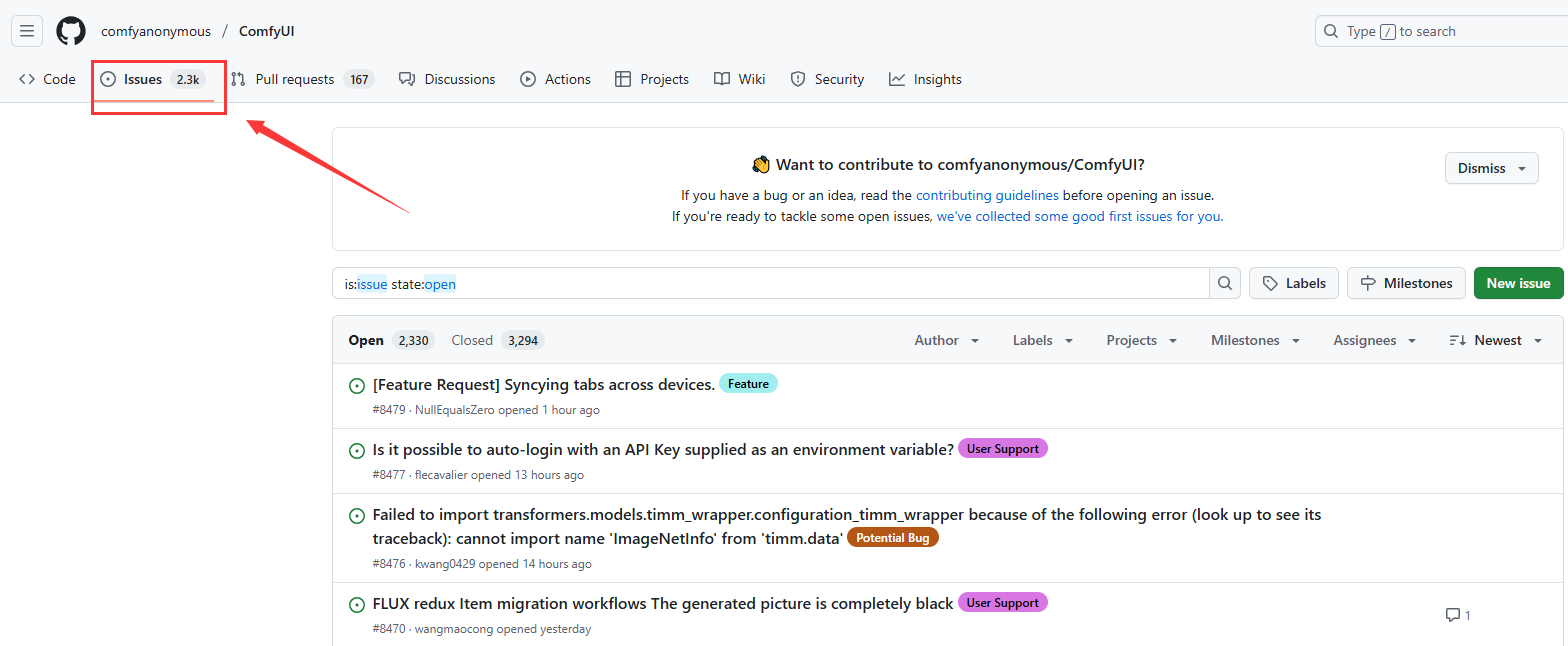1568x646 pixels.
Task: Focus the 'Type / to search' box
Action: click(x=1441, y=31)
